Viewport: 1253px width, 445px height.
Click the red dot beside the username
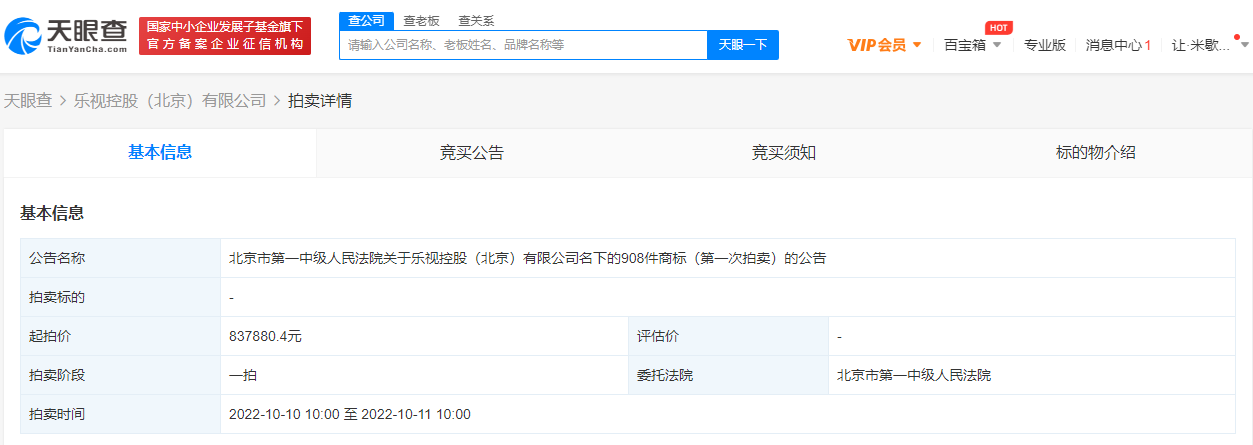tap(1237, 37)
